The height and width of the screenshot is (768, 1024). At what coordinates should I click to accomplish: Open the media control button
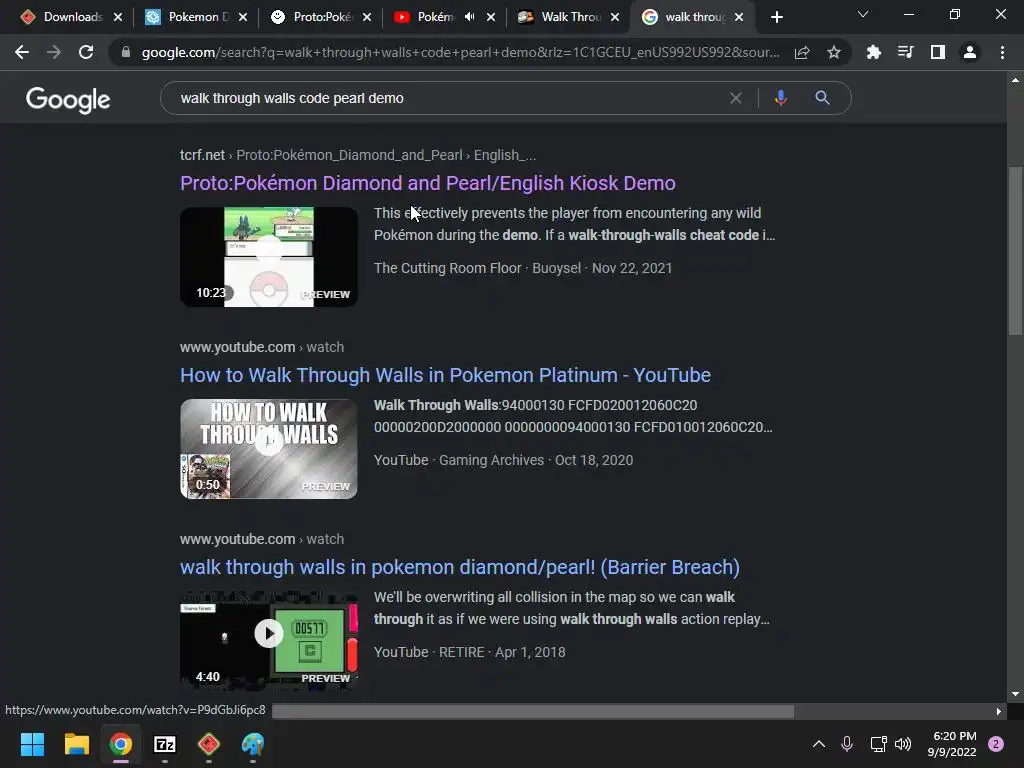click(x=906, y=52)
